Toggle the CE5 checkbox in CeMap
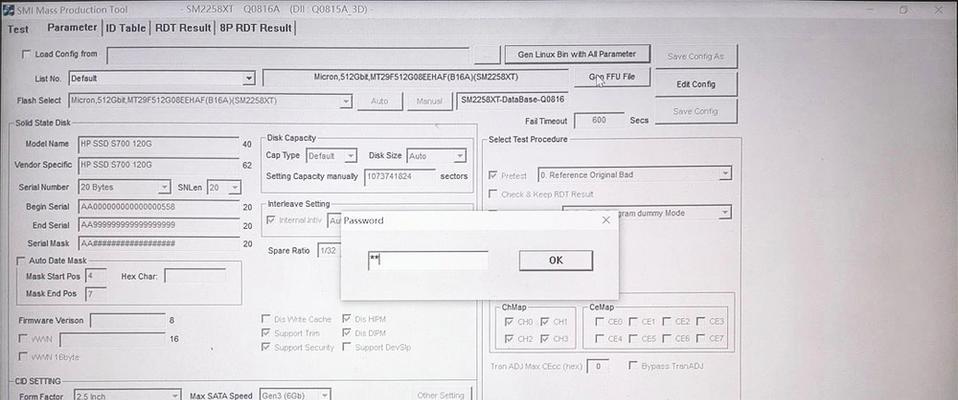The width and height of the screenshot is (958, 400). (633, 338)
